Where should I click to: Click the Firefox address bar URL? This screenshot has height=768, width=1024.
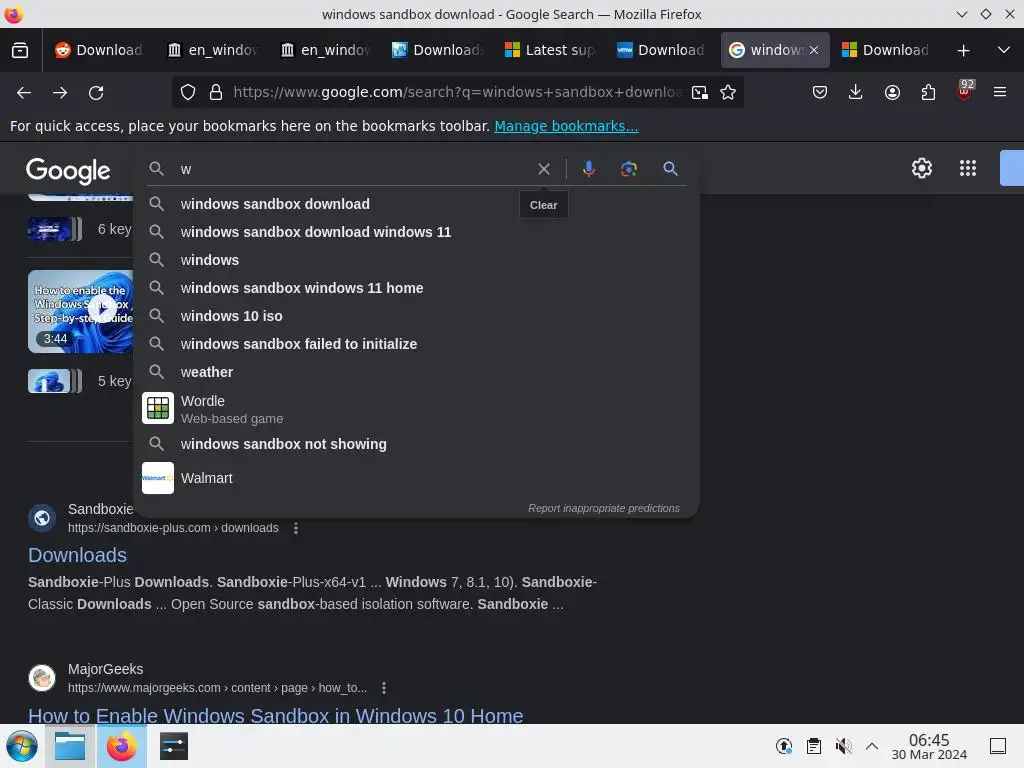(x=457, y=93)
